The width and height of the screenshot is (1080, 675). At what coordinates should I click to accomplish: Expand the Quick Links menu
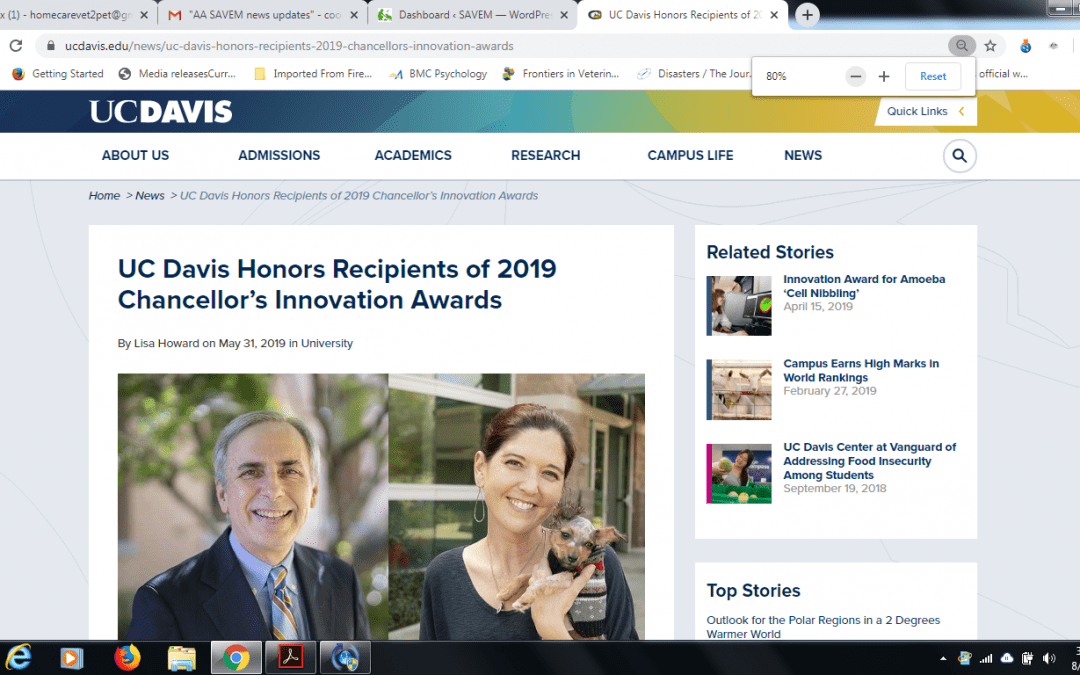click(x=925, y=111)
